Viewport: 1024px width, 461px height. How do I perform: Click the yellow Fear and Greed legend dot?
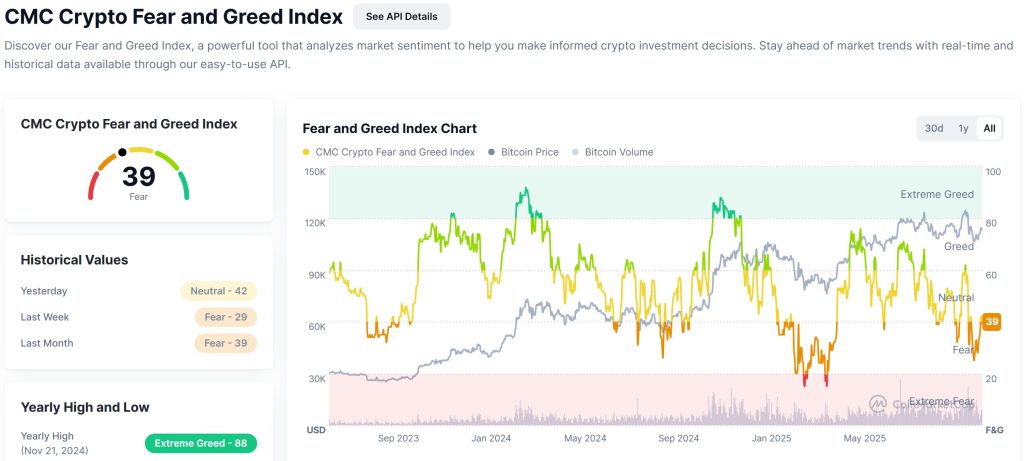pos(306,153)
